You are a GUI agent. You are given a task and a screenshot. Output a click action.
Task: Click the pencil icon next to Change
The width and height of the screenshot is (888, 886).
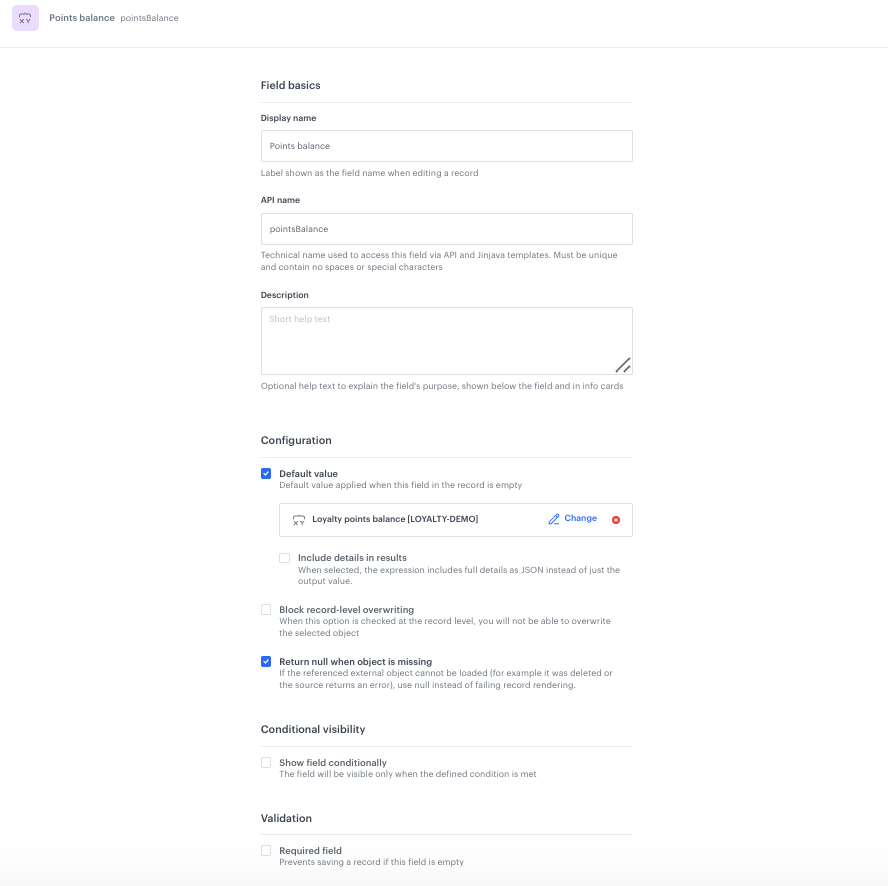(554, 519)
